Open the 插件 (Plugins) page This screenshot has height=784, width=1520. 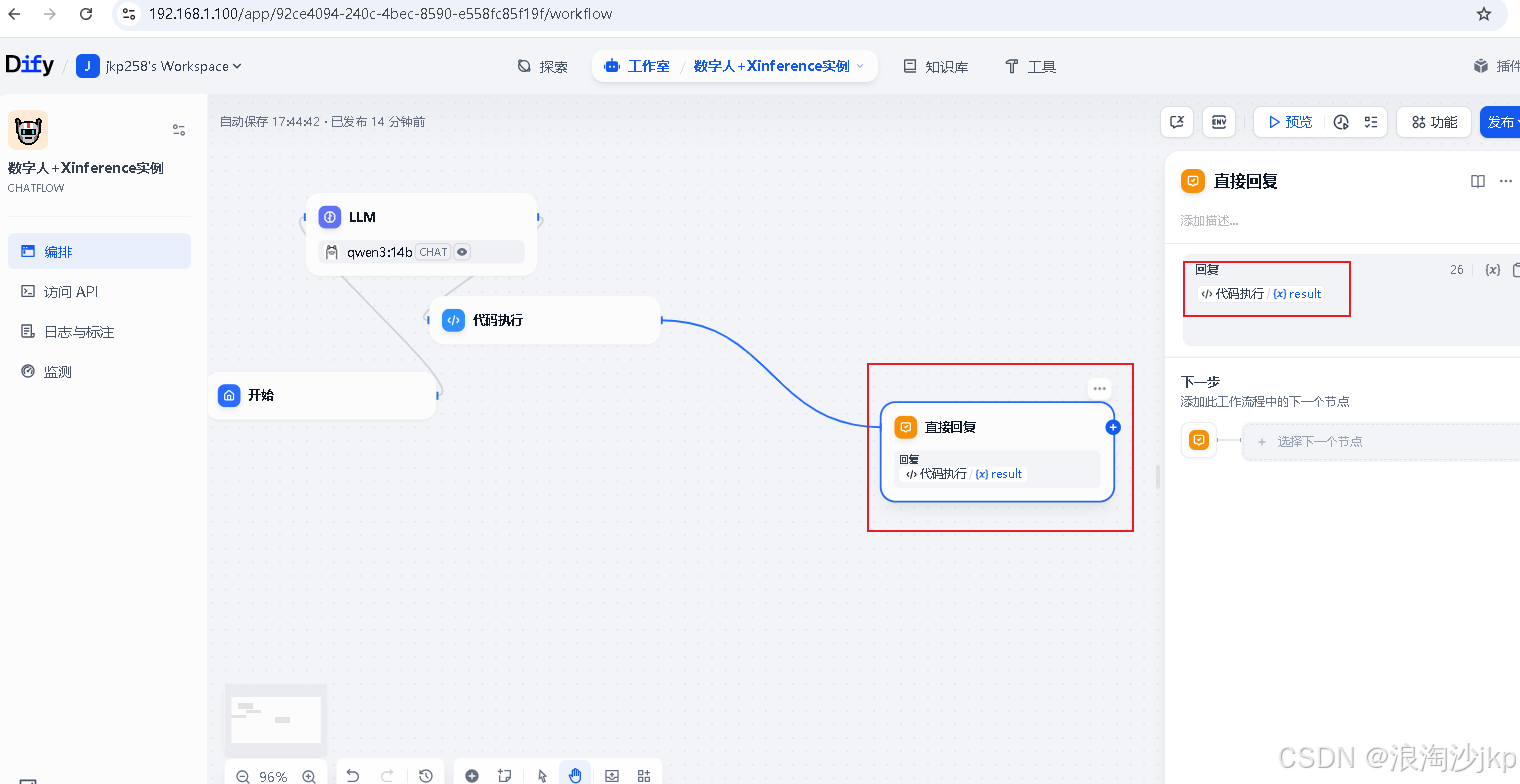pyautogui.click(x=1496, y=66)
